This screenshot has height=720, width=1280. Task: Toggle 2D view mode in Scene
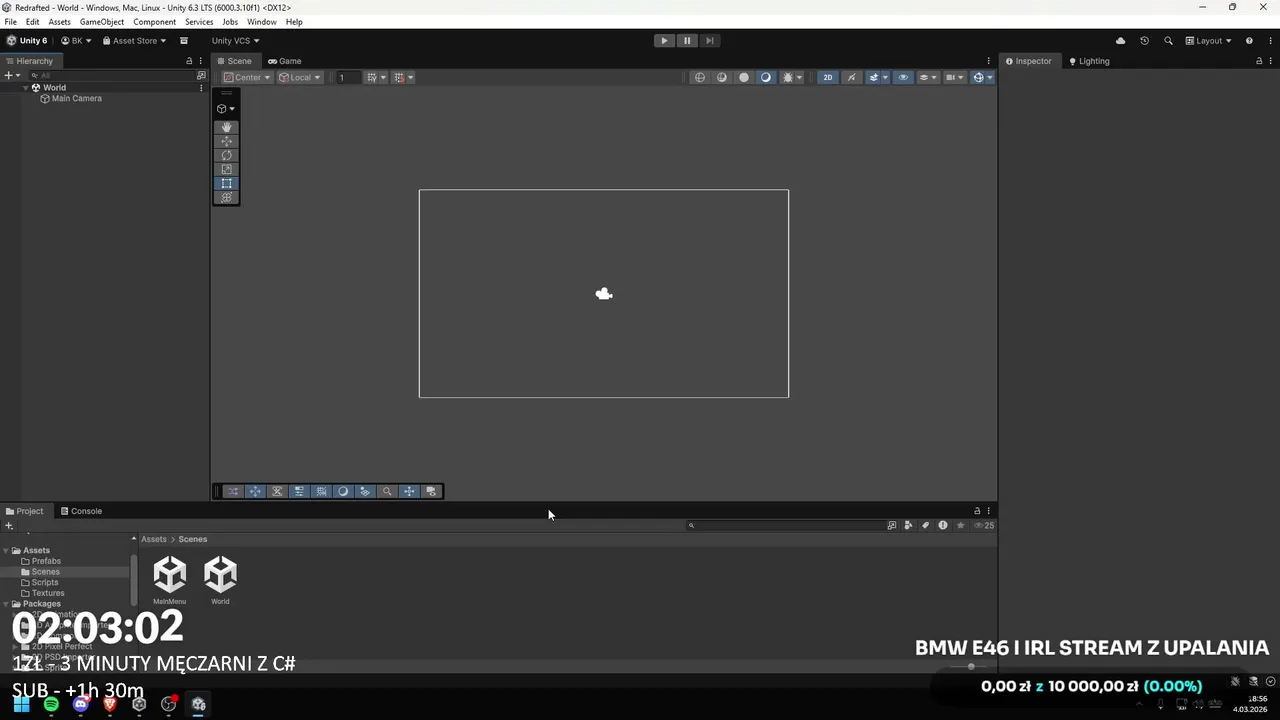point(827,77)
